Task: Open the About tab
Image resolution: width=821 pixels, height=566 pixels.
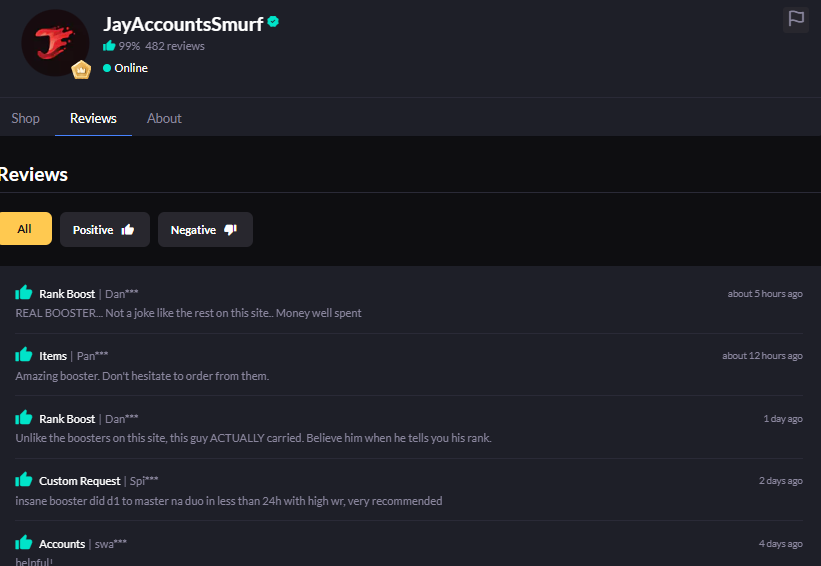Action: click(164, 118)
